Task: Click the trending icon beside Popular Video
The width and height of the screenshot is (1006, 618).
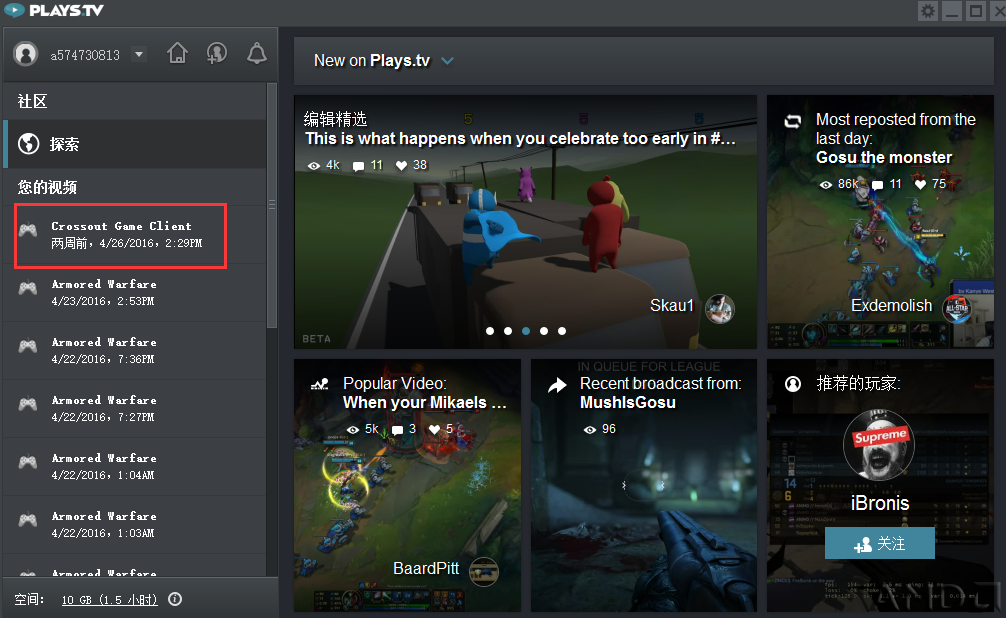Action: 320,384
